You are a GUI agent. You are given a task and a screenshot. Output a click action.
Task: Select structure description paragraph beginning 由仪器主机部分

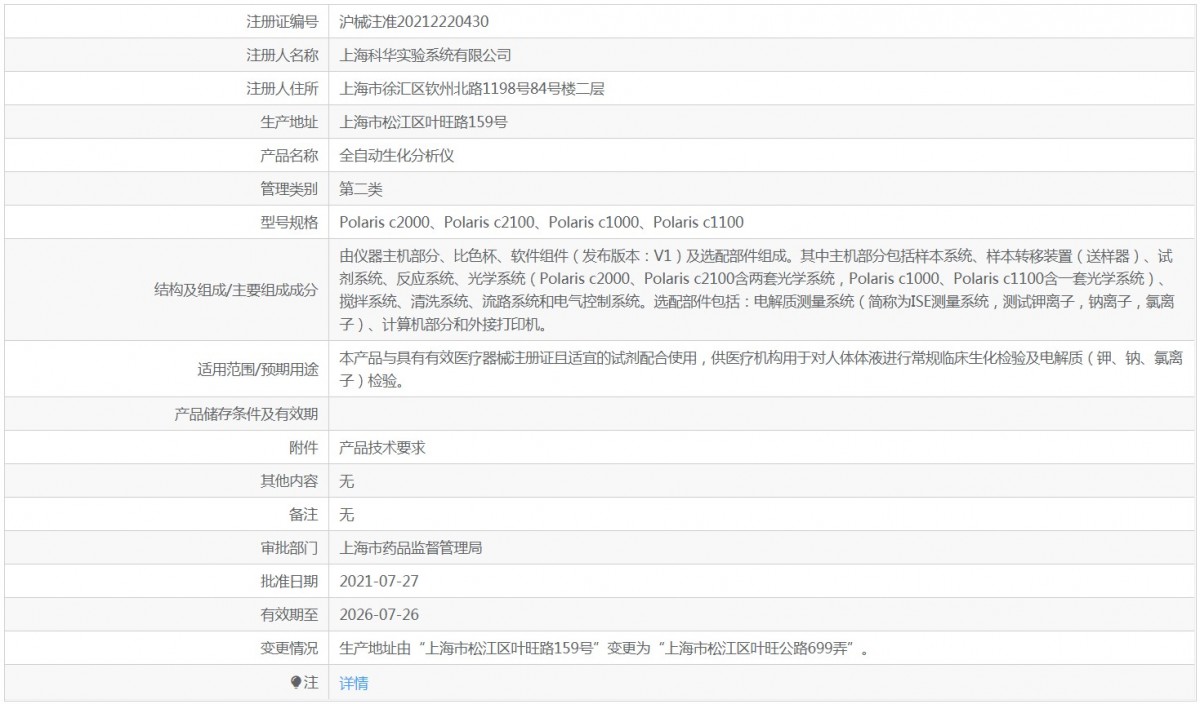pos(758,289)
